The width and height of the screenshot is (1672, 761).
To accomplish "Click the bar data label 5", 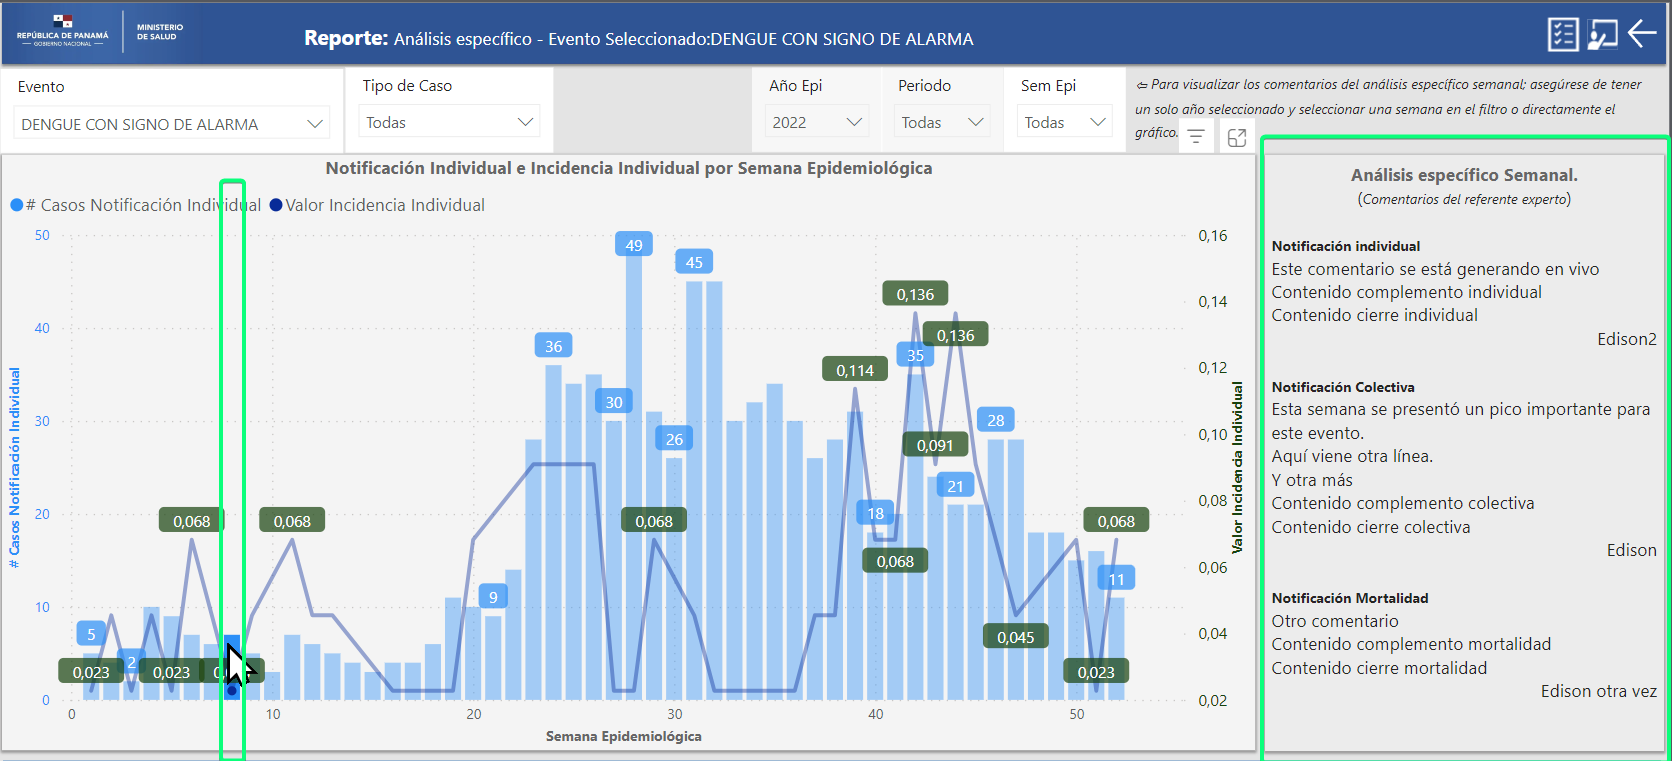I will (91, 634).
